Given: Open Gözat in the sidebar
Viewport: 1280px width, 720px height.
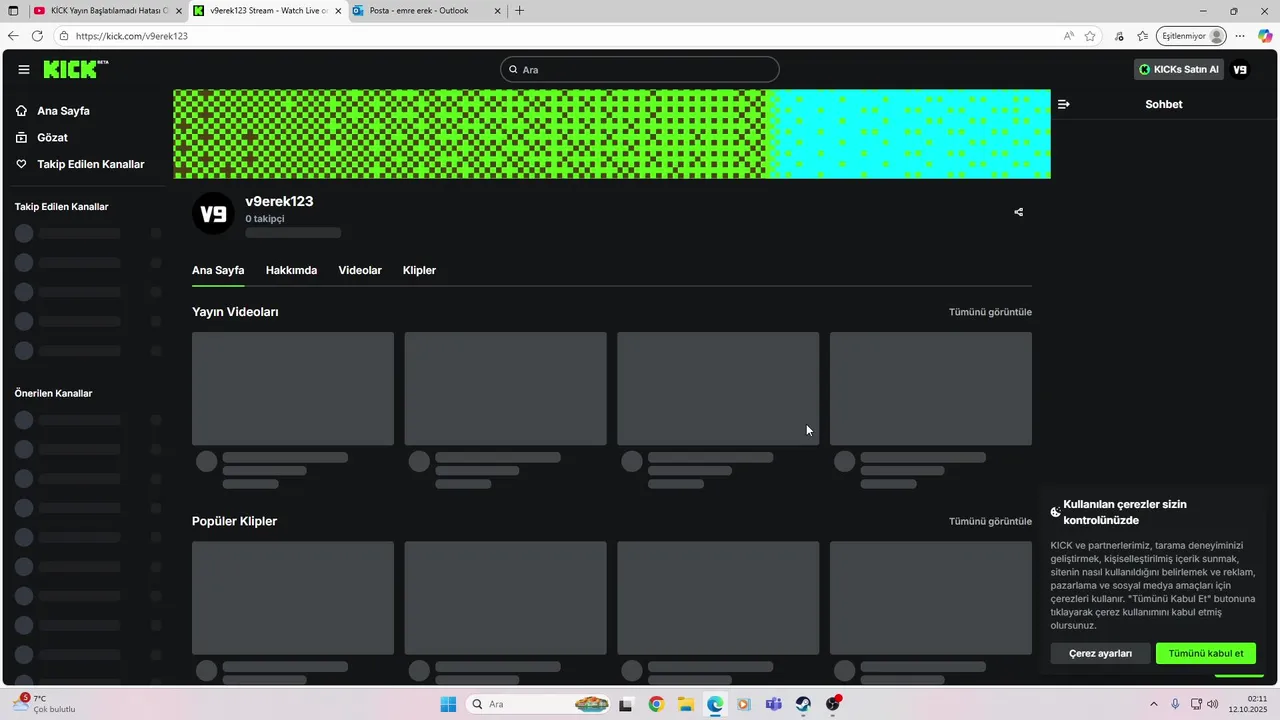Looking at the screenshot, I should coord(52,137).
